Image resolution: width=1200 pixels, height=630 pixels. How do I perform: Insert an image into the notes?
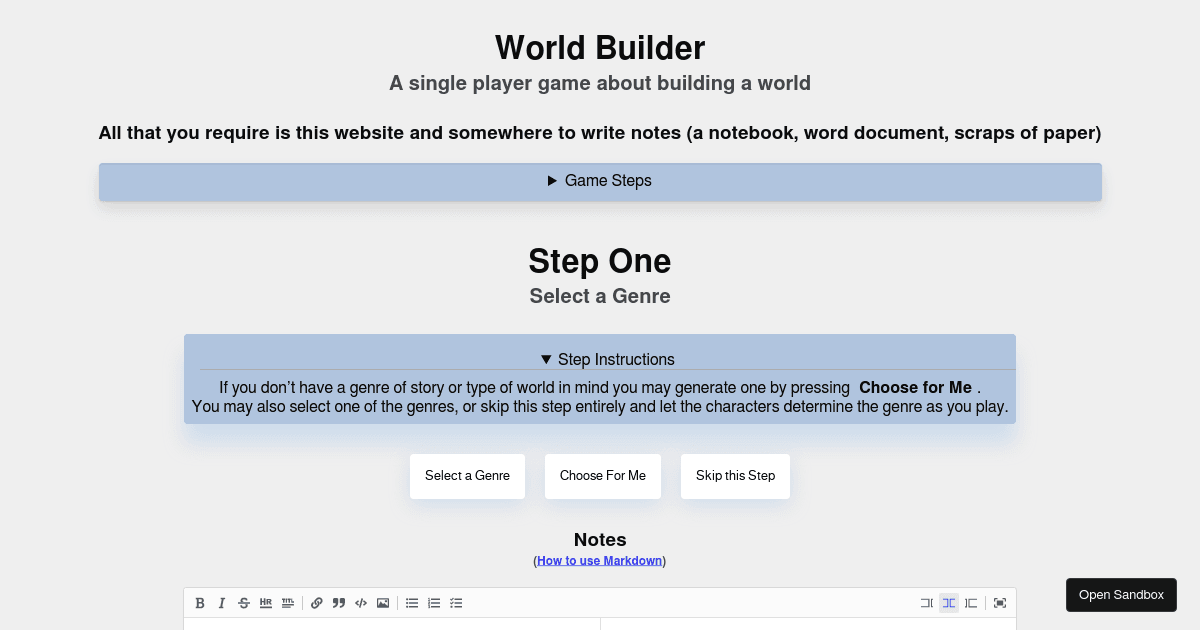point(382,603)
